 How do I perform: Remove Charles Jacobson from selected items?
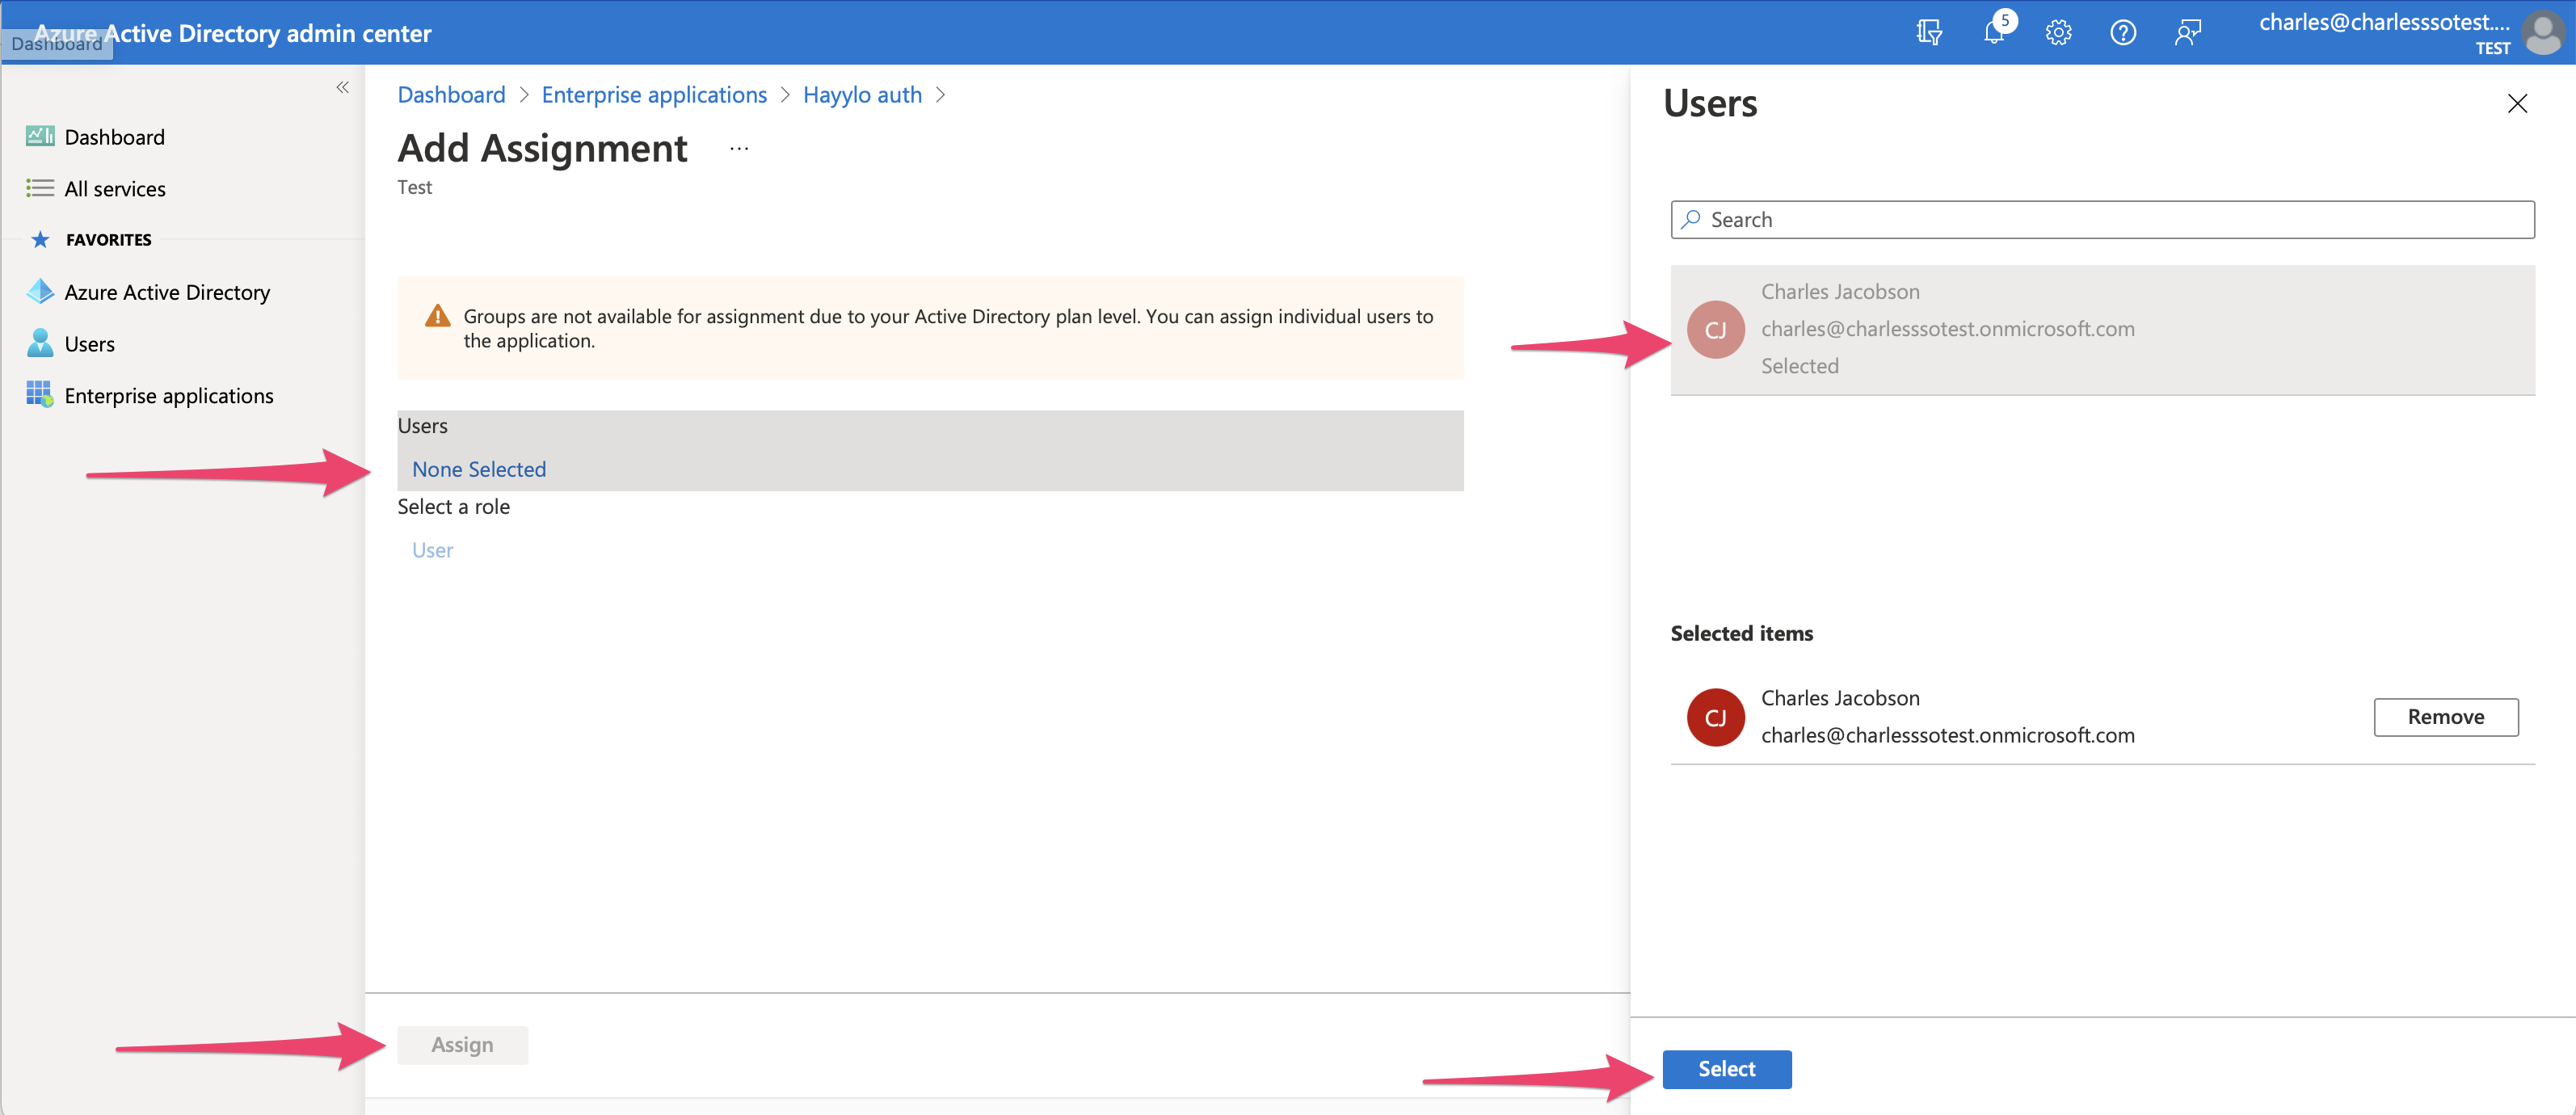tap(2445, 717)
